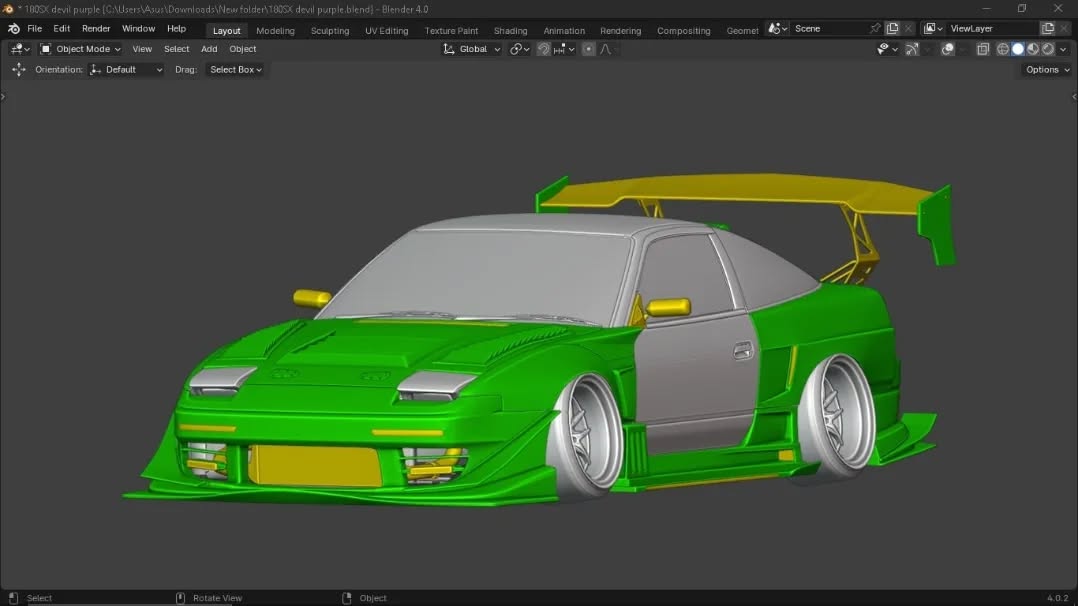
Task: Switch to the Shading workspace tab
Action: pos(510,31)
